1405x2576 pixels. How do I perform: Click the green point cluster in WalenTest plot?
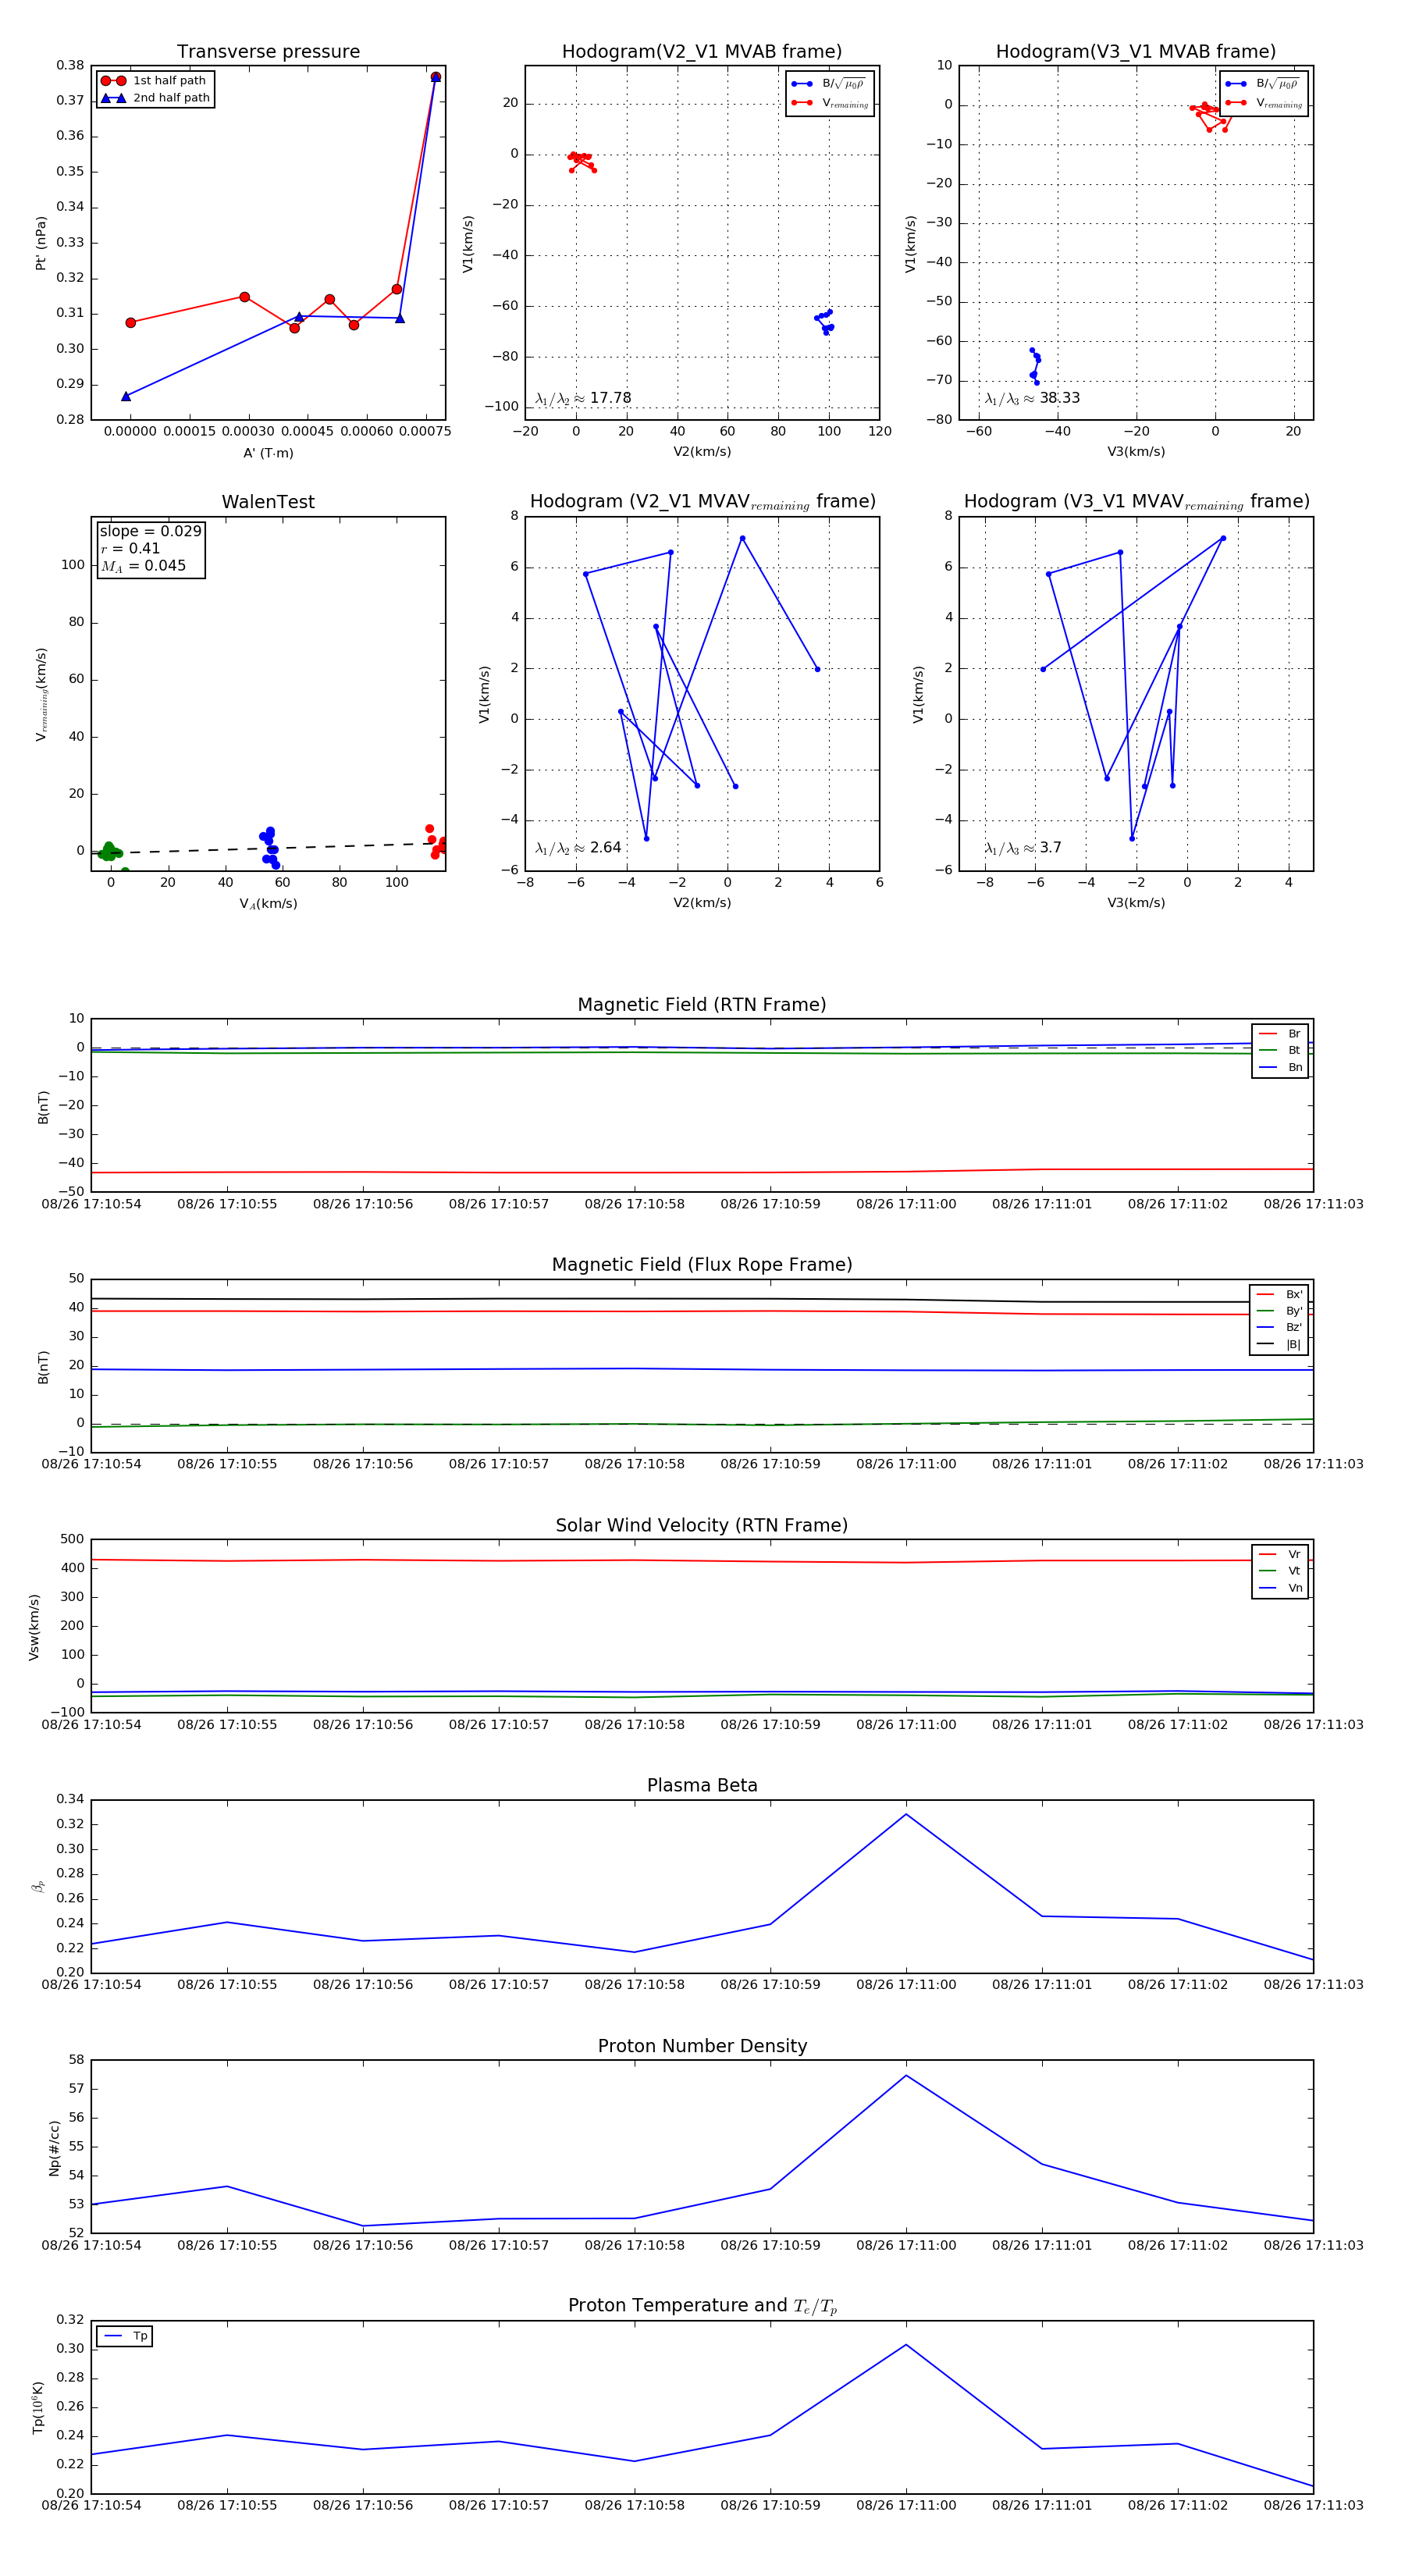[x=109, y=852]
